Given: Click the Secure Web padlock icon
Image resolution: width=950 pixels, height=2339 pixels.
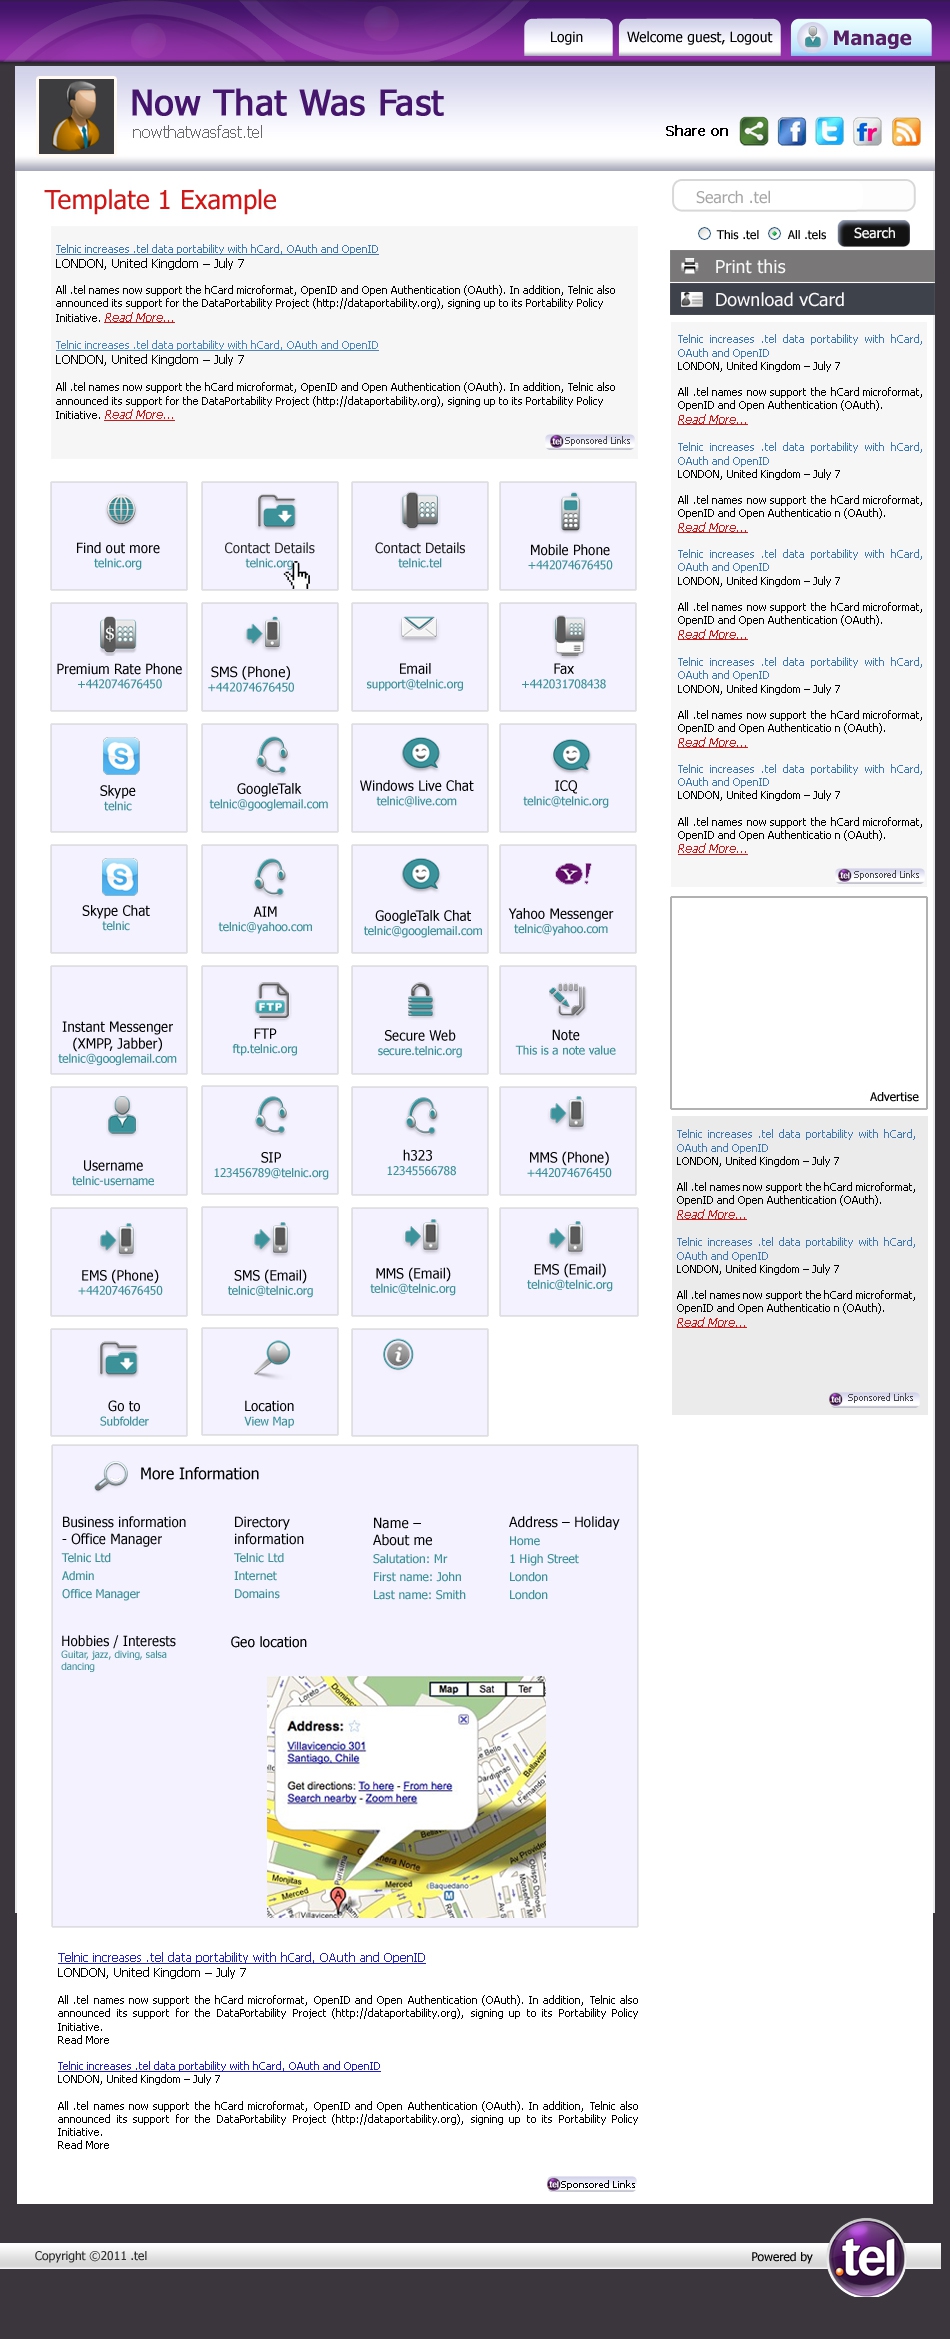Looking at the screenshot, I should [421, 999].
